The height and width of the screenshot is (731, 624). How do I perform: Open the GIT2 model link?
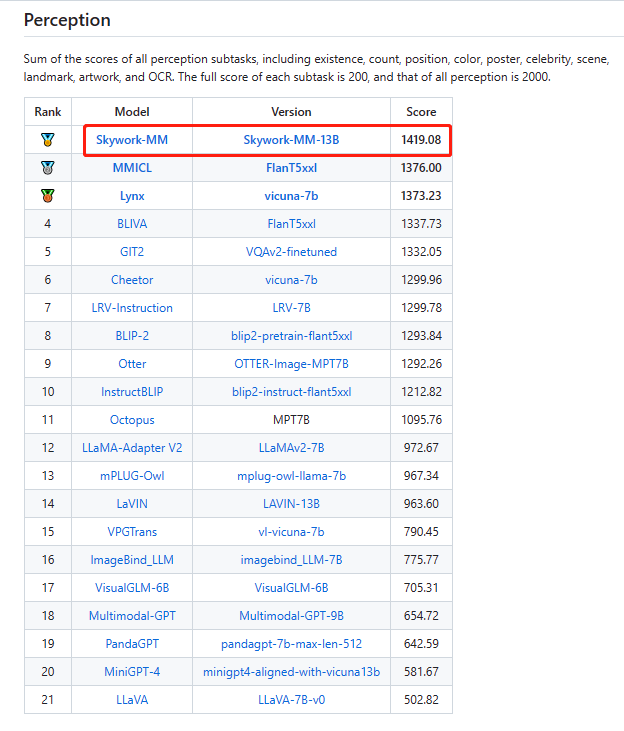point(132,252)
